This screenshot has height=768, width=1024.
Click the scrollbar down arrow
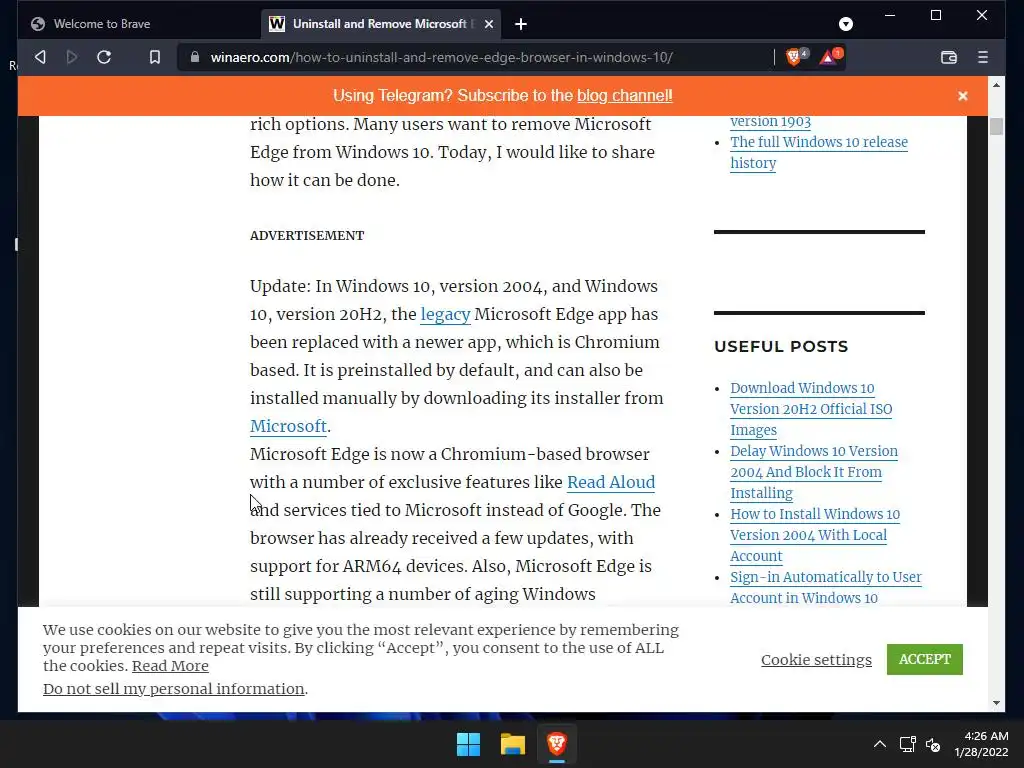point(996,703)
